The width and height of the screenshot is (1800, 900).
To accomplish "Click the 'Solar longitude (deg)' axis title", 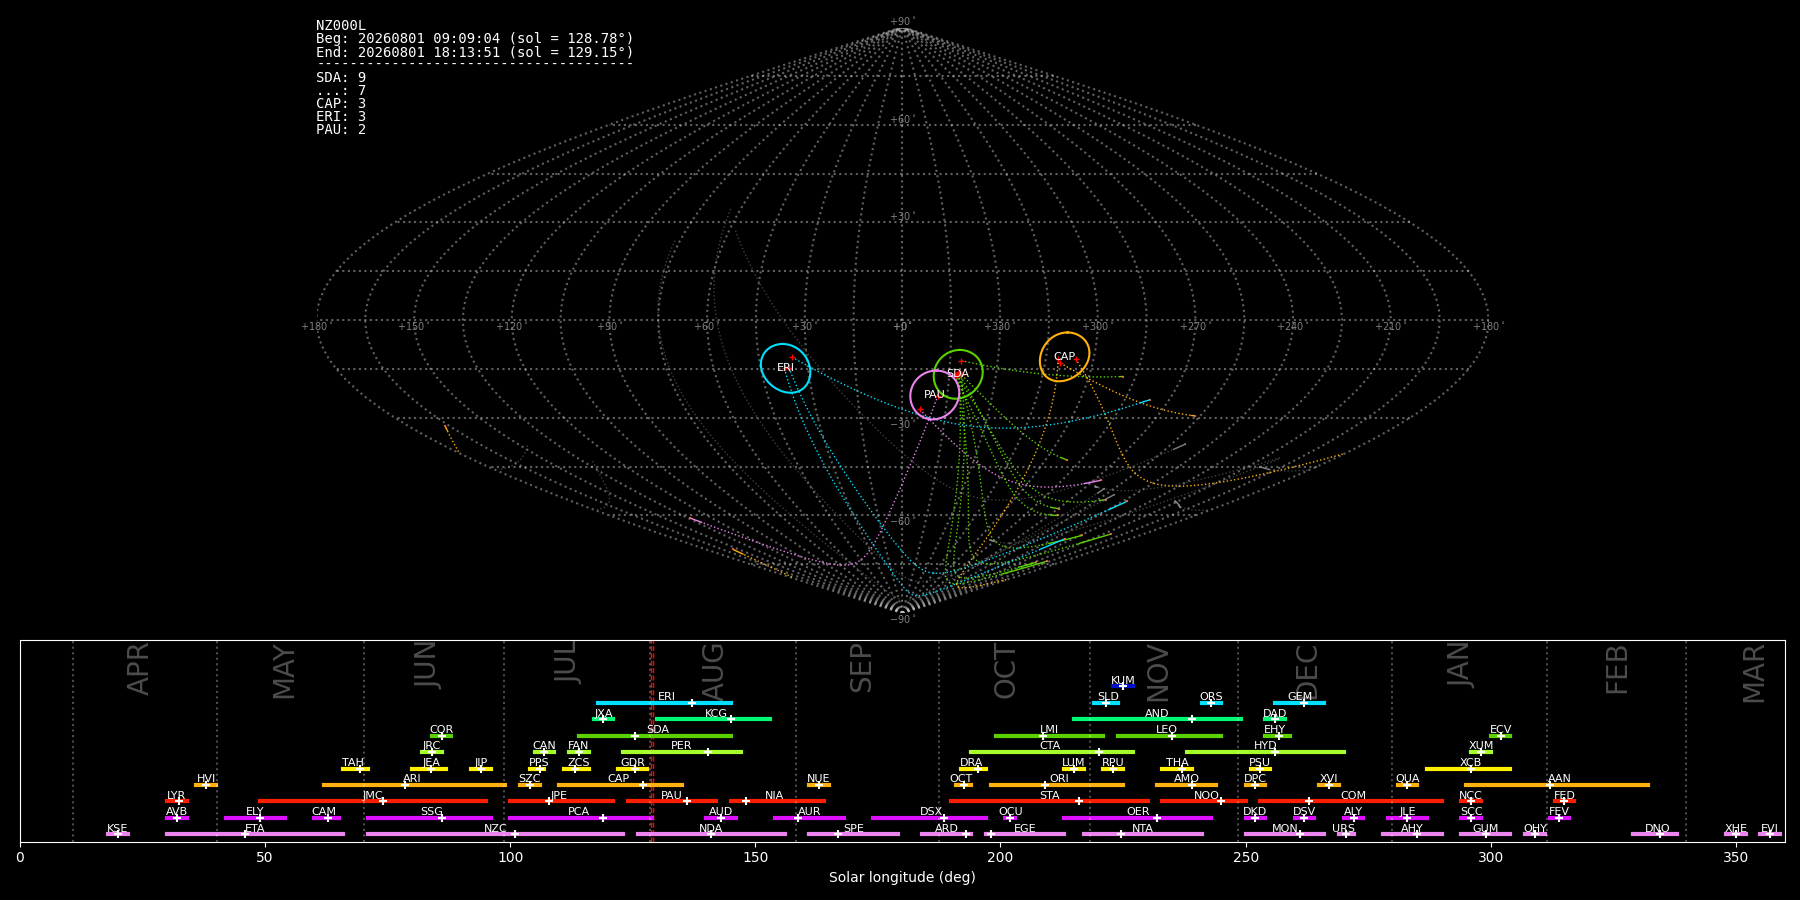I will point(902,877).
